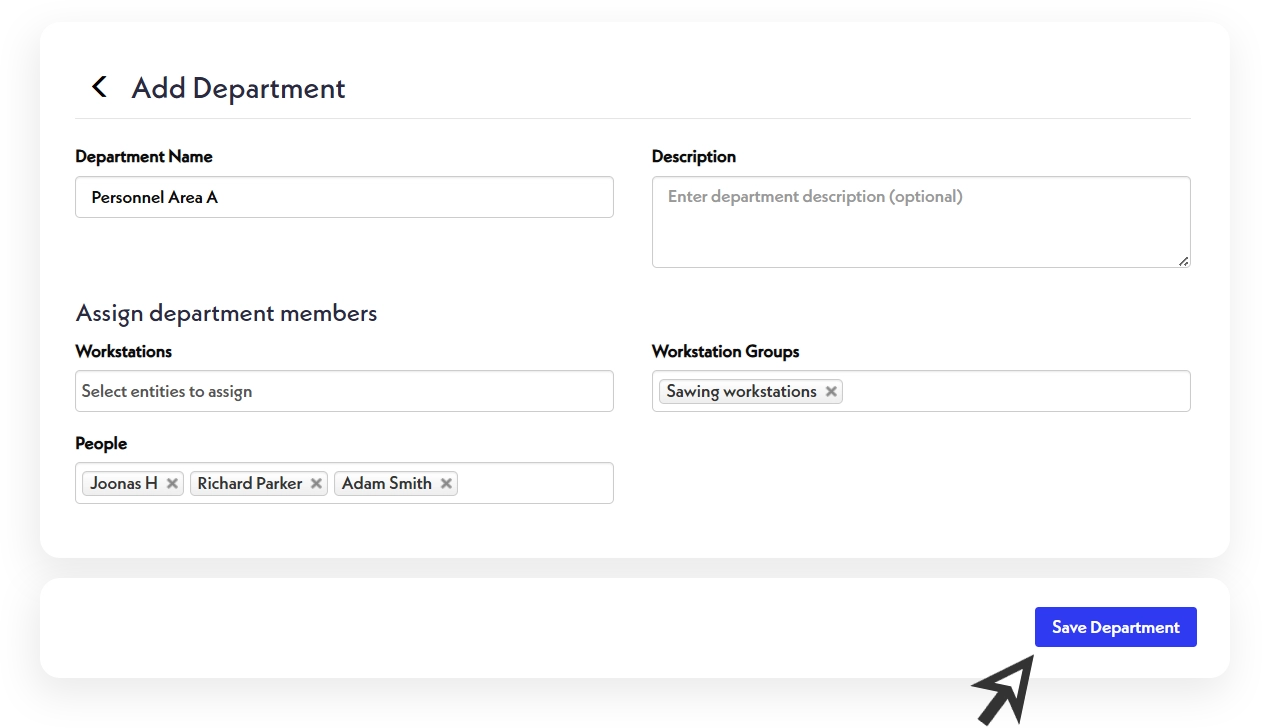Remove Richard Parker from People

coord(316,483)
